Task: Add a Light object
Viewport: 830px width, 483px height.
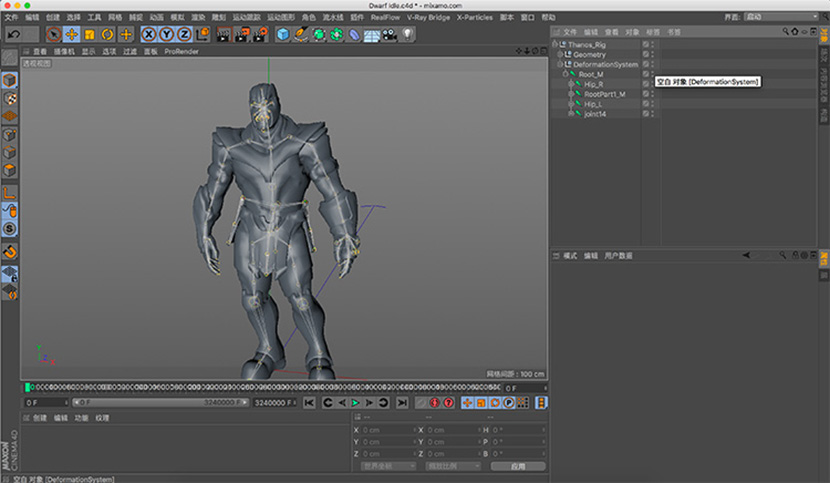Action: [x=407, y=35]
